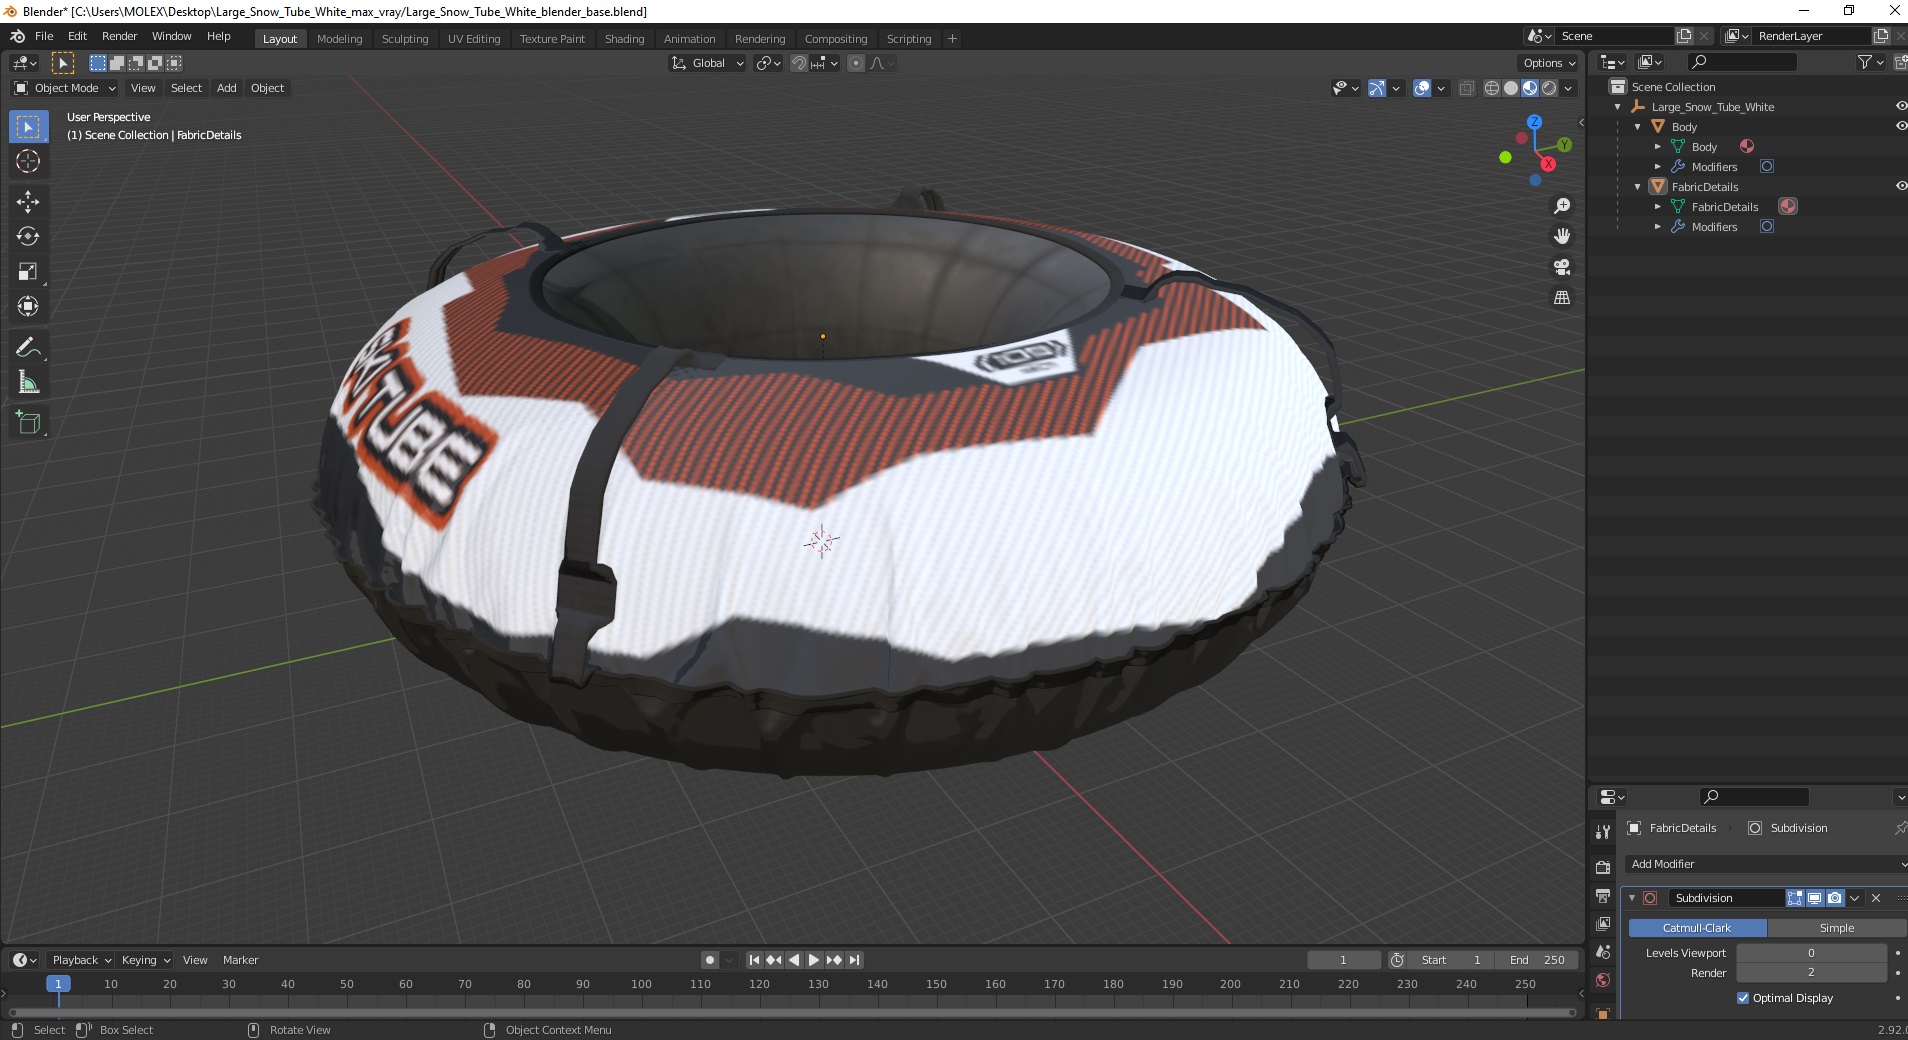Image resolution: width=1908 pixels, height=1040 pixels.
Task: Activate the Transform tool
Action: [28, 306]
